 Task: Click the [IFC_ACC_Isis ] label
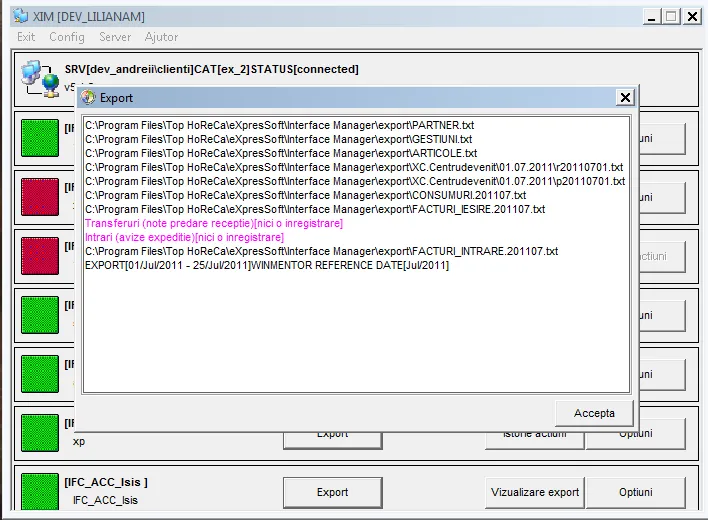106,482
